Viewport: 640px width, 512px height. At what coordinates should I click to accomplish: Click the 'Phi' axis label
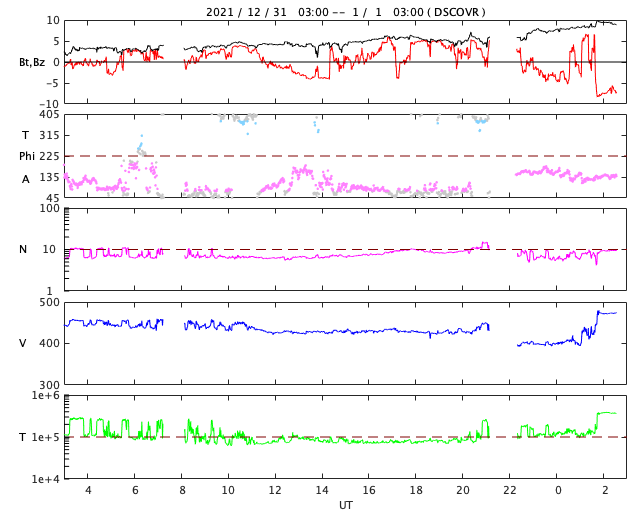(x=27, y=156)
